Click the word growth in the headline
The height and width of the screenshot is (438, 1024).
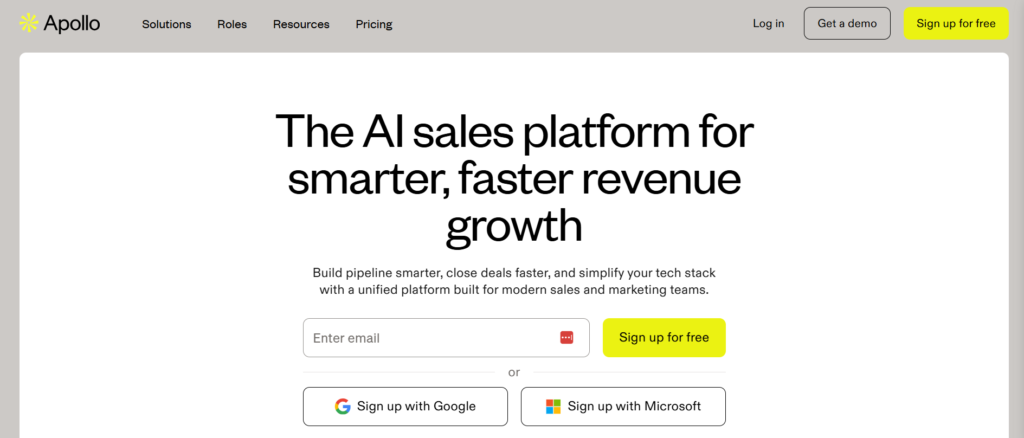click(514, 224)
